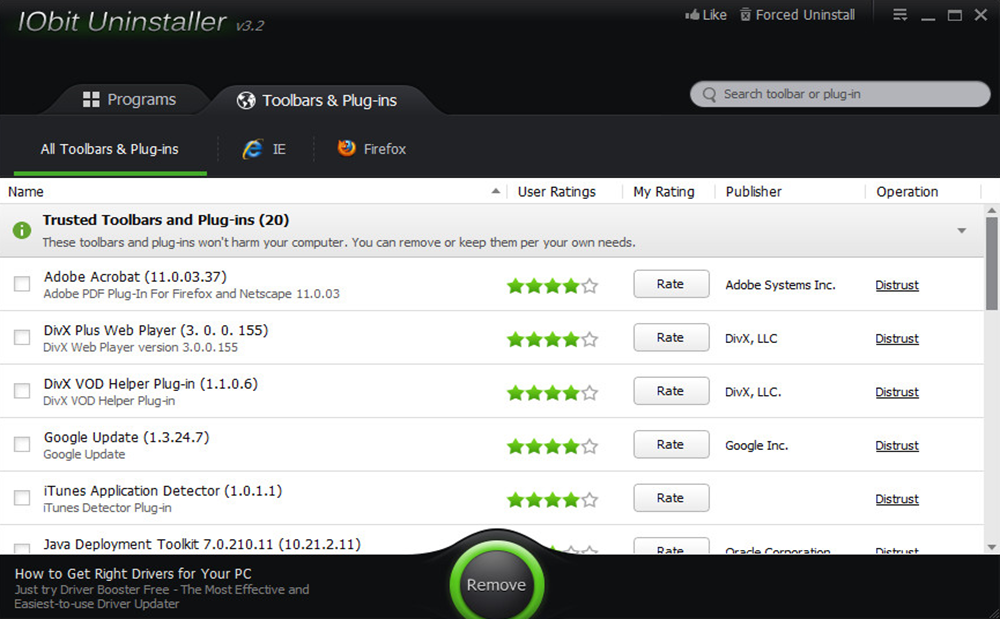Click DivX VOD Helper star rating
The width and height of the screenshot is (1000, 619).
click(x=552, y=393)
